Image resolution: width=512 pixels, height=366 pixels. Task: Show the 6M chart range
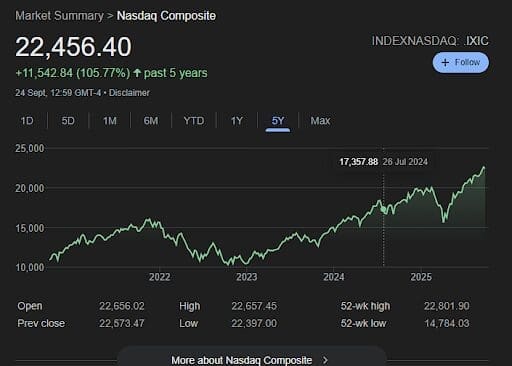coord(151,120)
